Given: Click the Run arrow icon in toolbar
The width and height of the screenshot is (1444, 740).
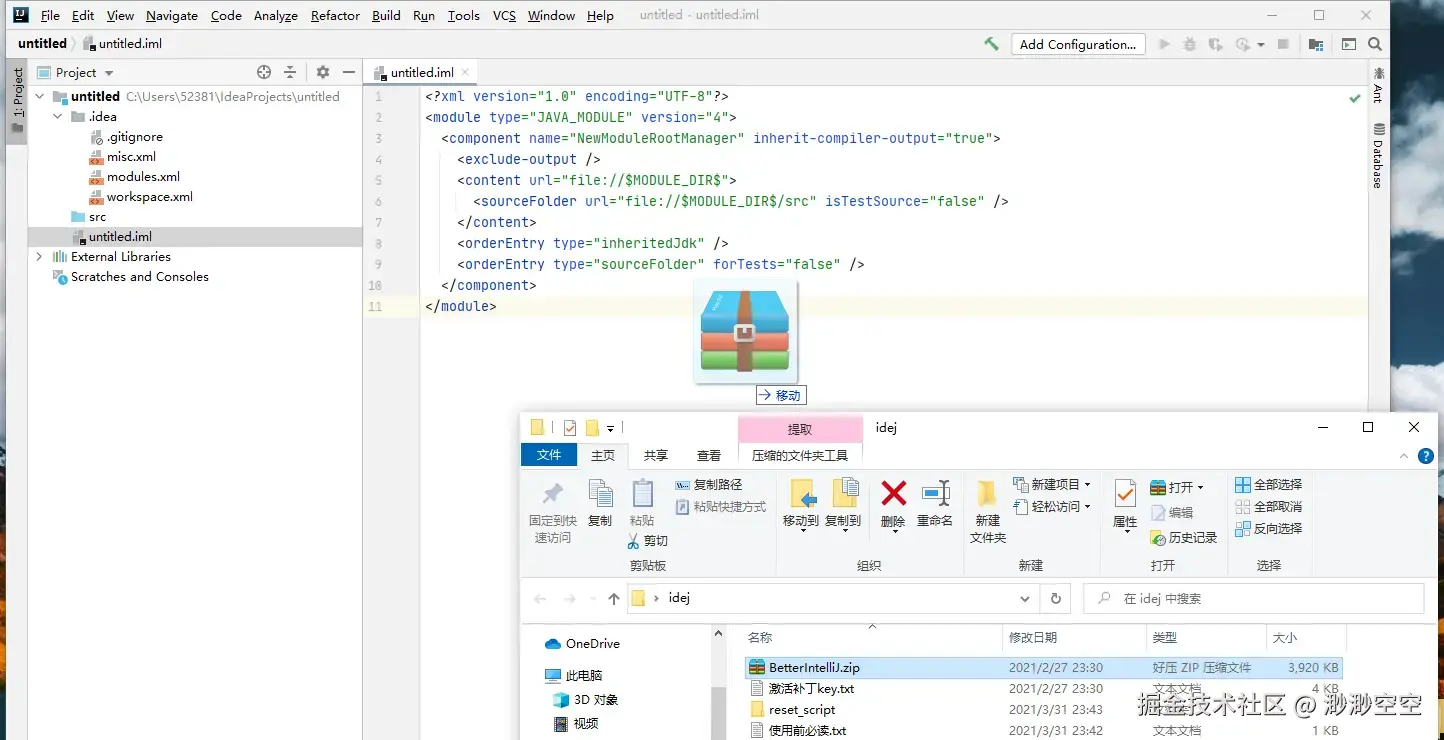Looking at the screenshot, I should click(1164, 44).
